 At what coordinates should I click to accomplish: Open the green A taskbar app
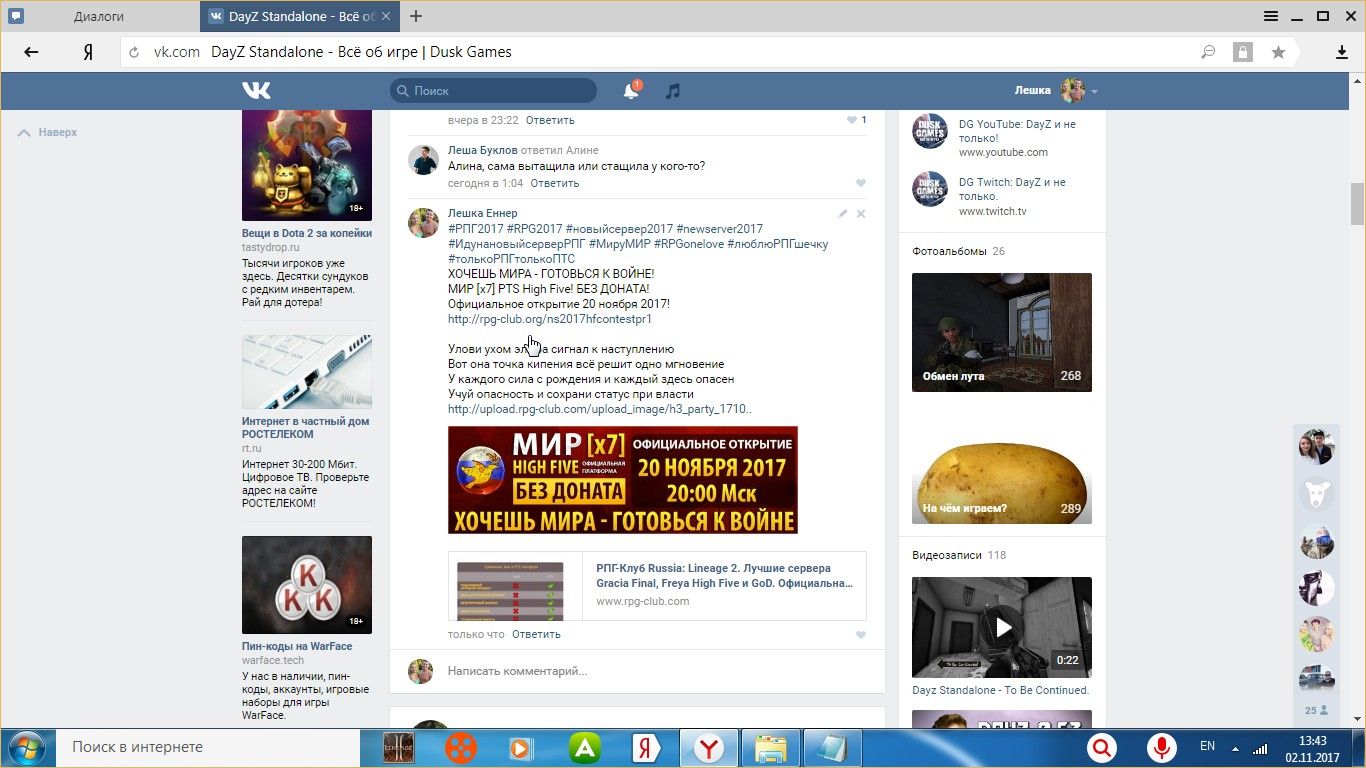(585, 747)
